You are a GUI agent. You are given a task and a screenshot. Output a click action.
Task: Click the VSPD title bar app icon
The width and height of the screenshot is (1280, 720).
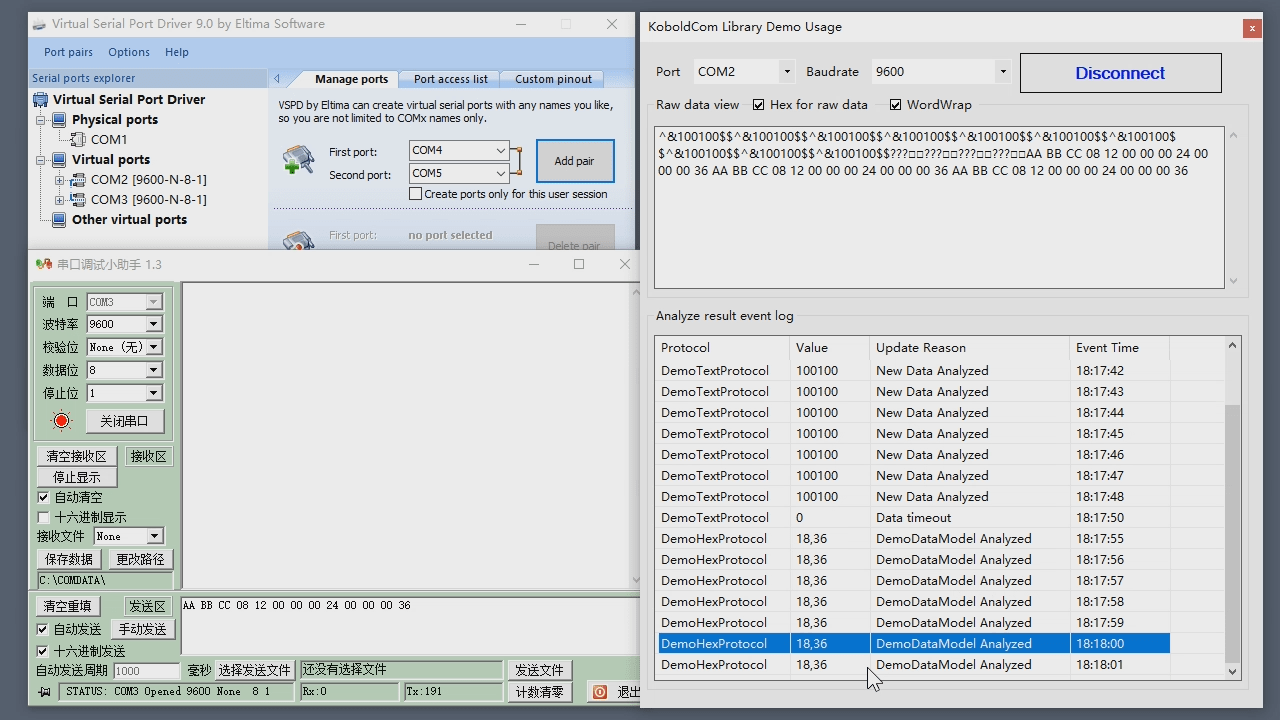(39, 24)
